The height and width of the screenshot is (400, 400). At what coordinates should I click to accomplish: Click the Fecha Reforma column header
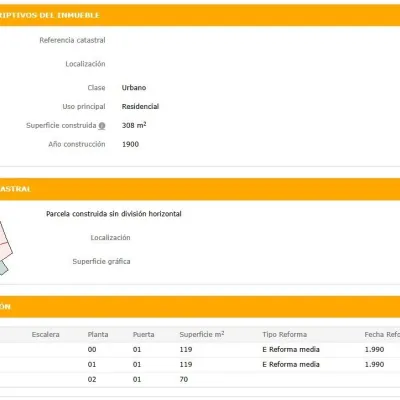382,334
